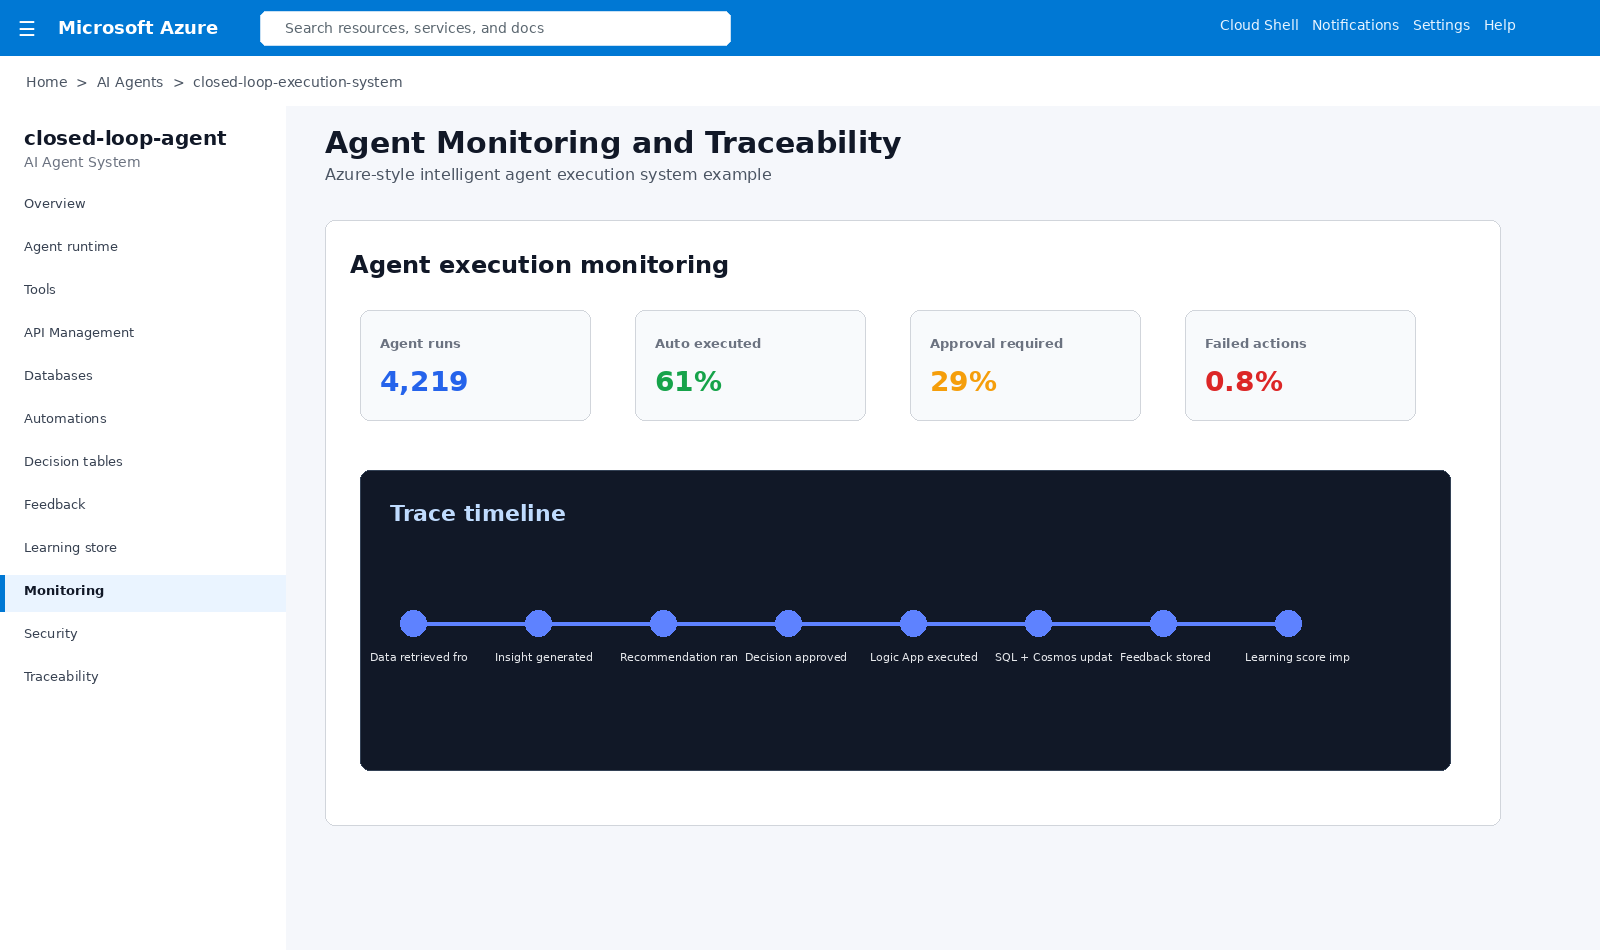Open Automations in the sidebar
The height and width of the screenshot is (950, 1600).
(x=143, y=419)
